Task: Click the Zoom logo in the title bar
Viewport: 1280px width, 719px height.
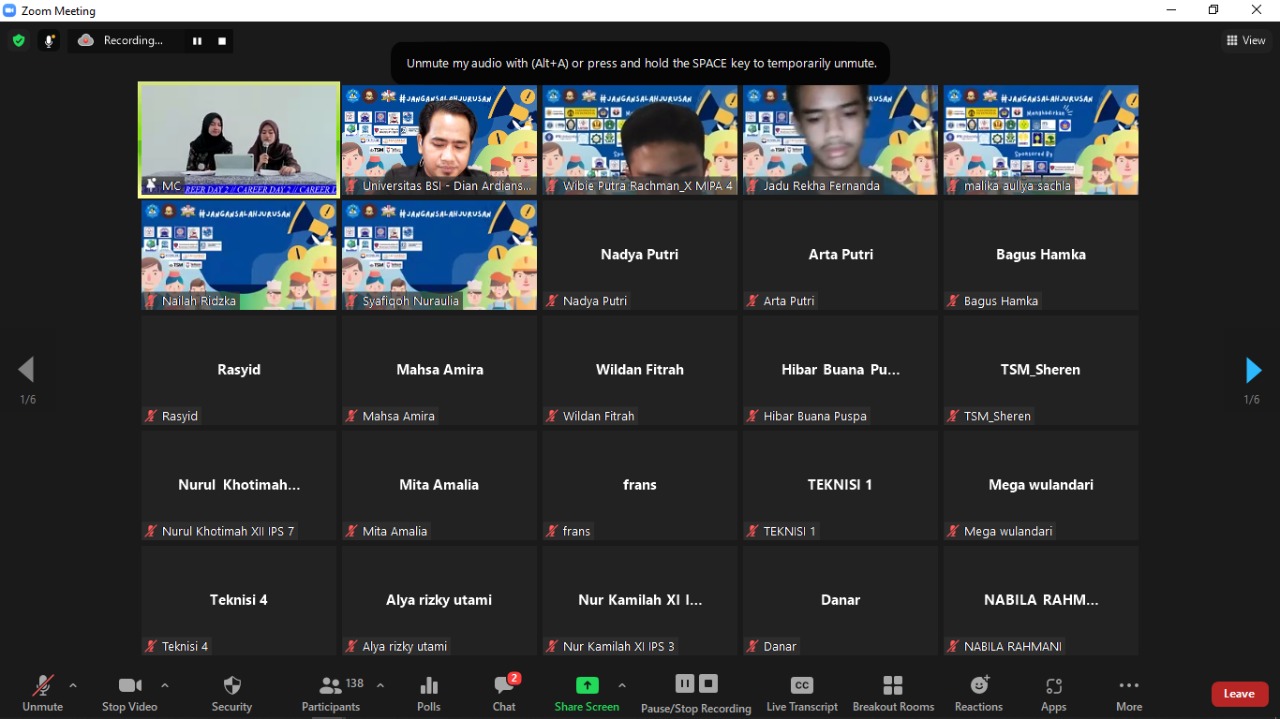Action: coord(10,11)
